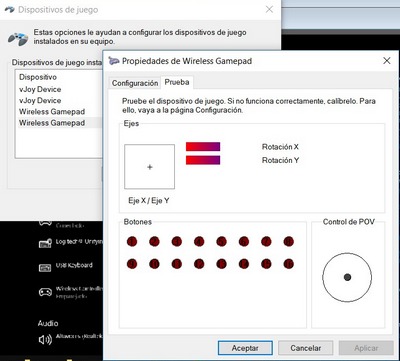This screenshot has height=361, width=400.
Task: Click the button 12 indicator light
Action: 199,264
